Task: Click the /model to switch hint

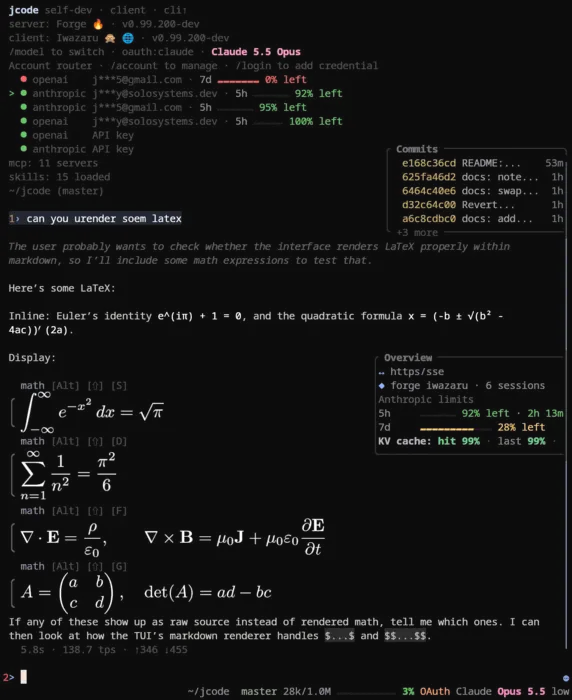Action: coord(56,52)
